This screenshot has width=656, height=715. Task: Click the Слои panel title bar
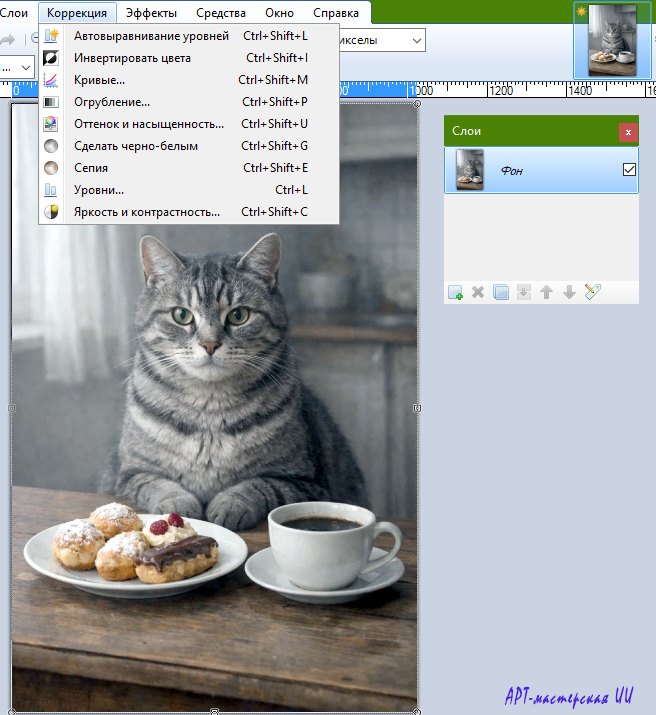pyautogui.click(x=531, y=131)
